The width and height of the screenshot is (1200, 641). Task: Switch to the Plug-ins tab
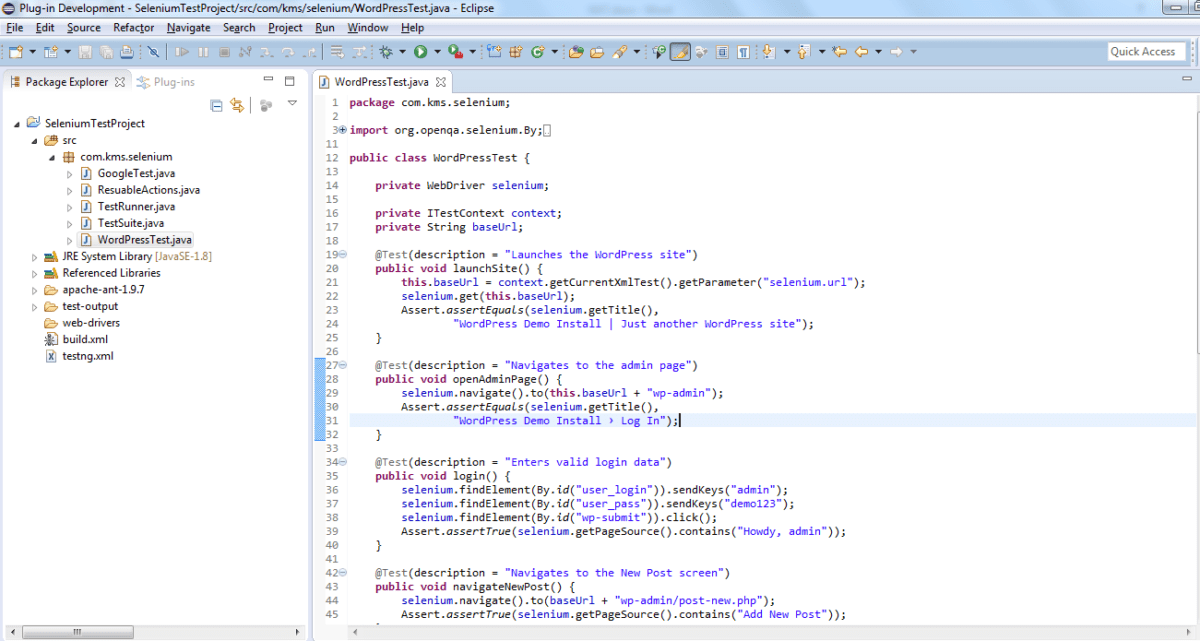(173, 82)
